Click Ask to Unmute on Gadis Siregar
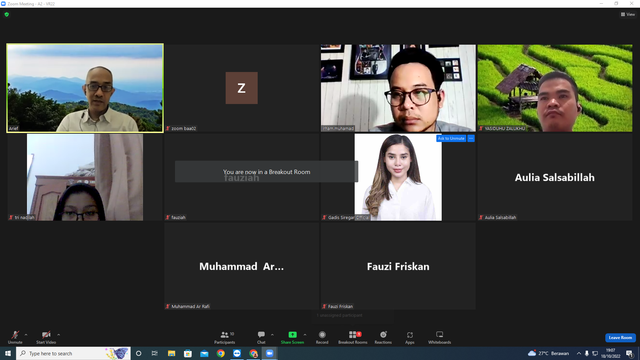Viewport: 640px width, 360px height. click(x=451, y=138)
